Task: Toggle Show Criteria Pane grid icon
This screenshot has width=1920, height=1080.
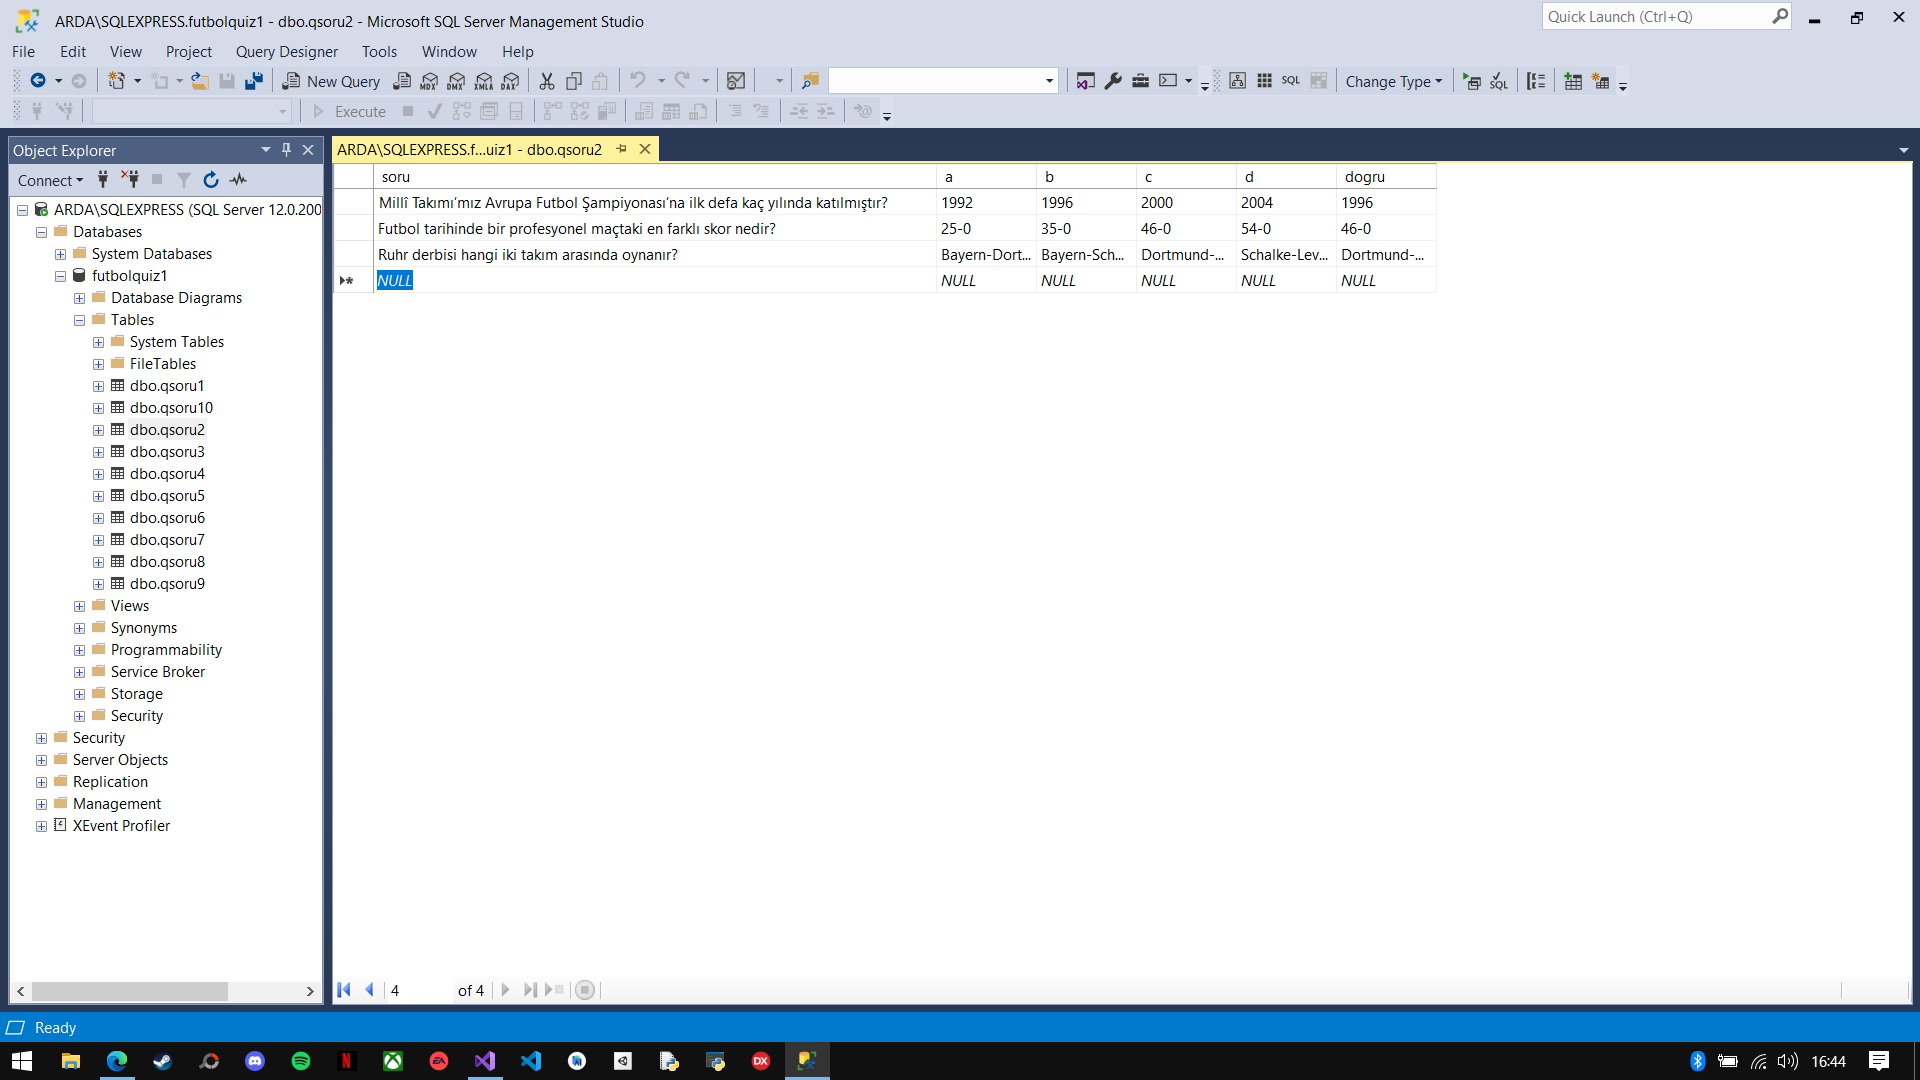Action: click(x=1264, y=81)
